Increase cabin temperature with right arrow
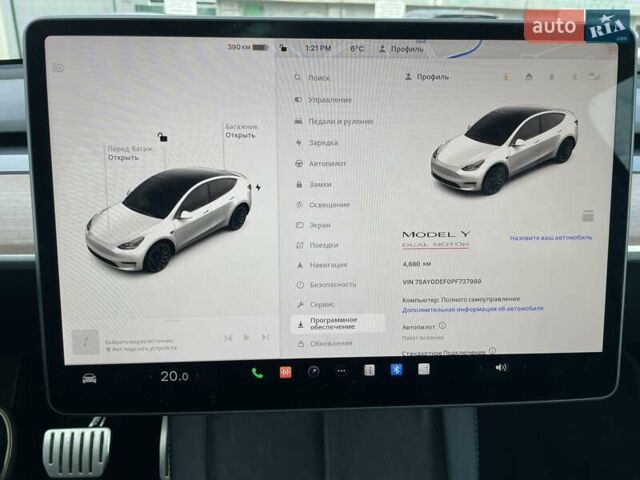The width and height of the screenshot is (640, 480). [198, 376]
